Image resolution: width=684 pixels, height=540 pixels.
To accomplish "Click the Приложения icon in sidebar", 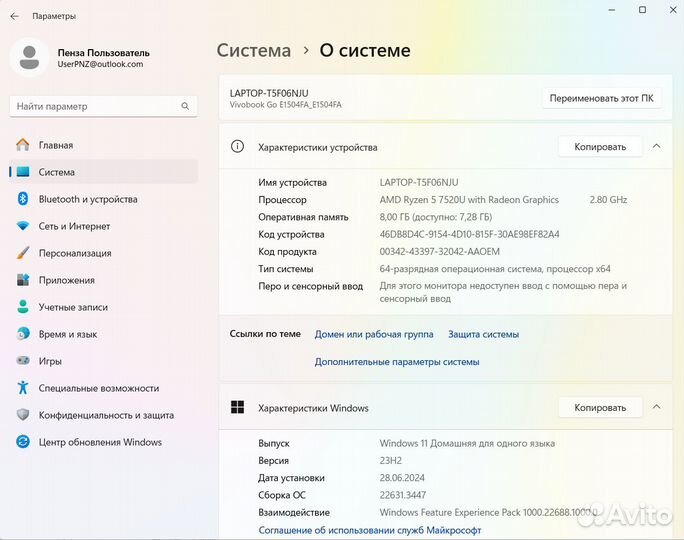I will (23, 280).
